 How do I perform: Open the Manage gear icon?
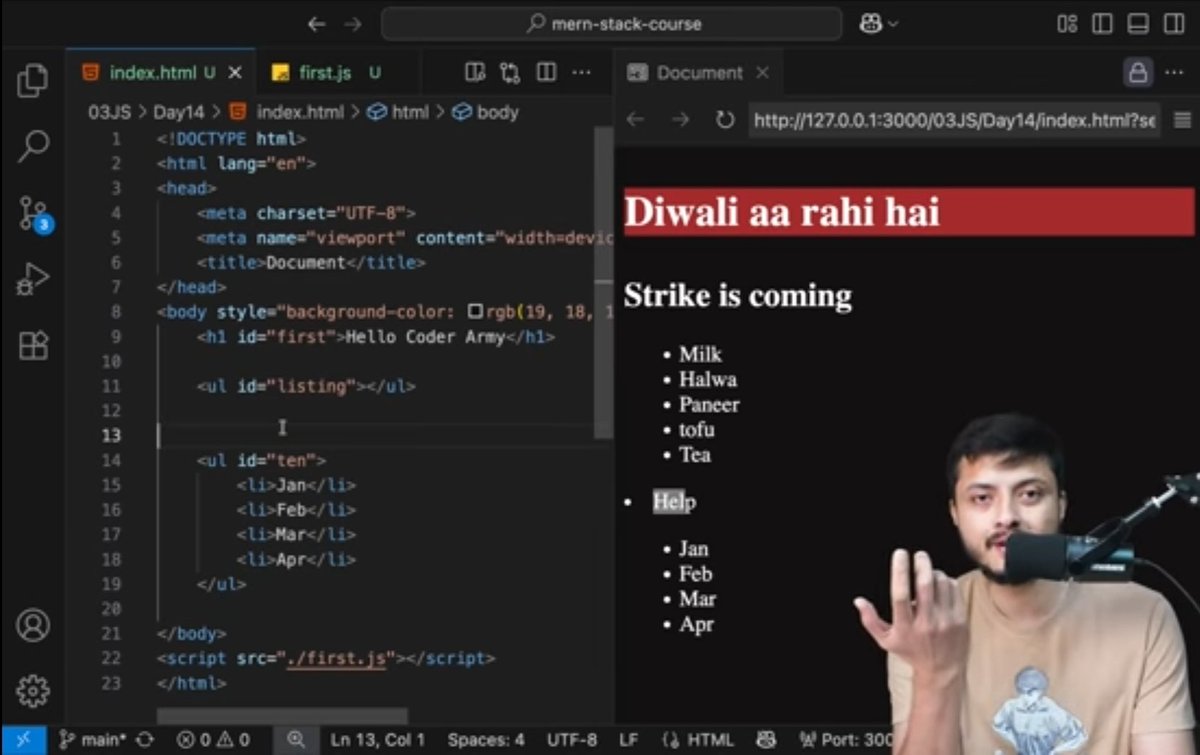pos(33,690)
